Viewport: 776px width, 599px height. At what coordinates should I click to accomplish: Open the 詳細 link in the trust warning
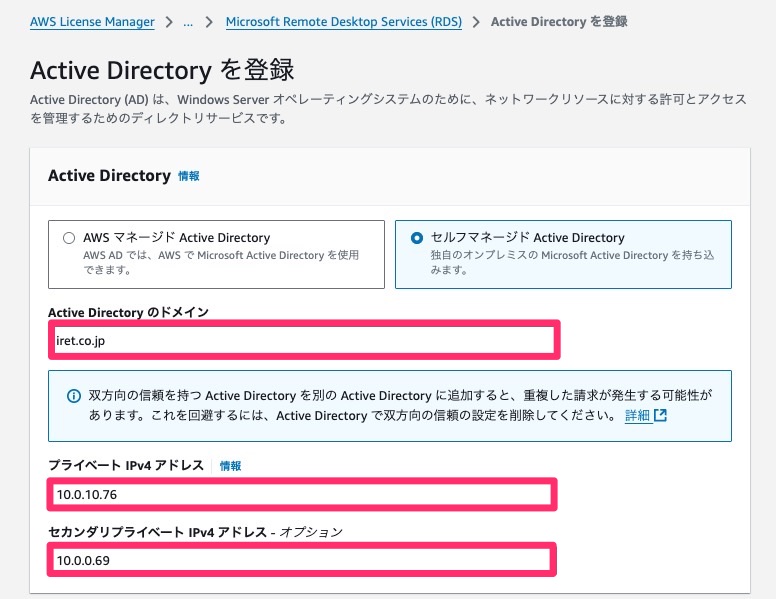click(637, 415)
